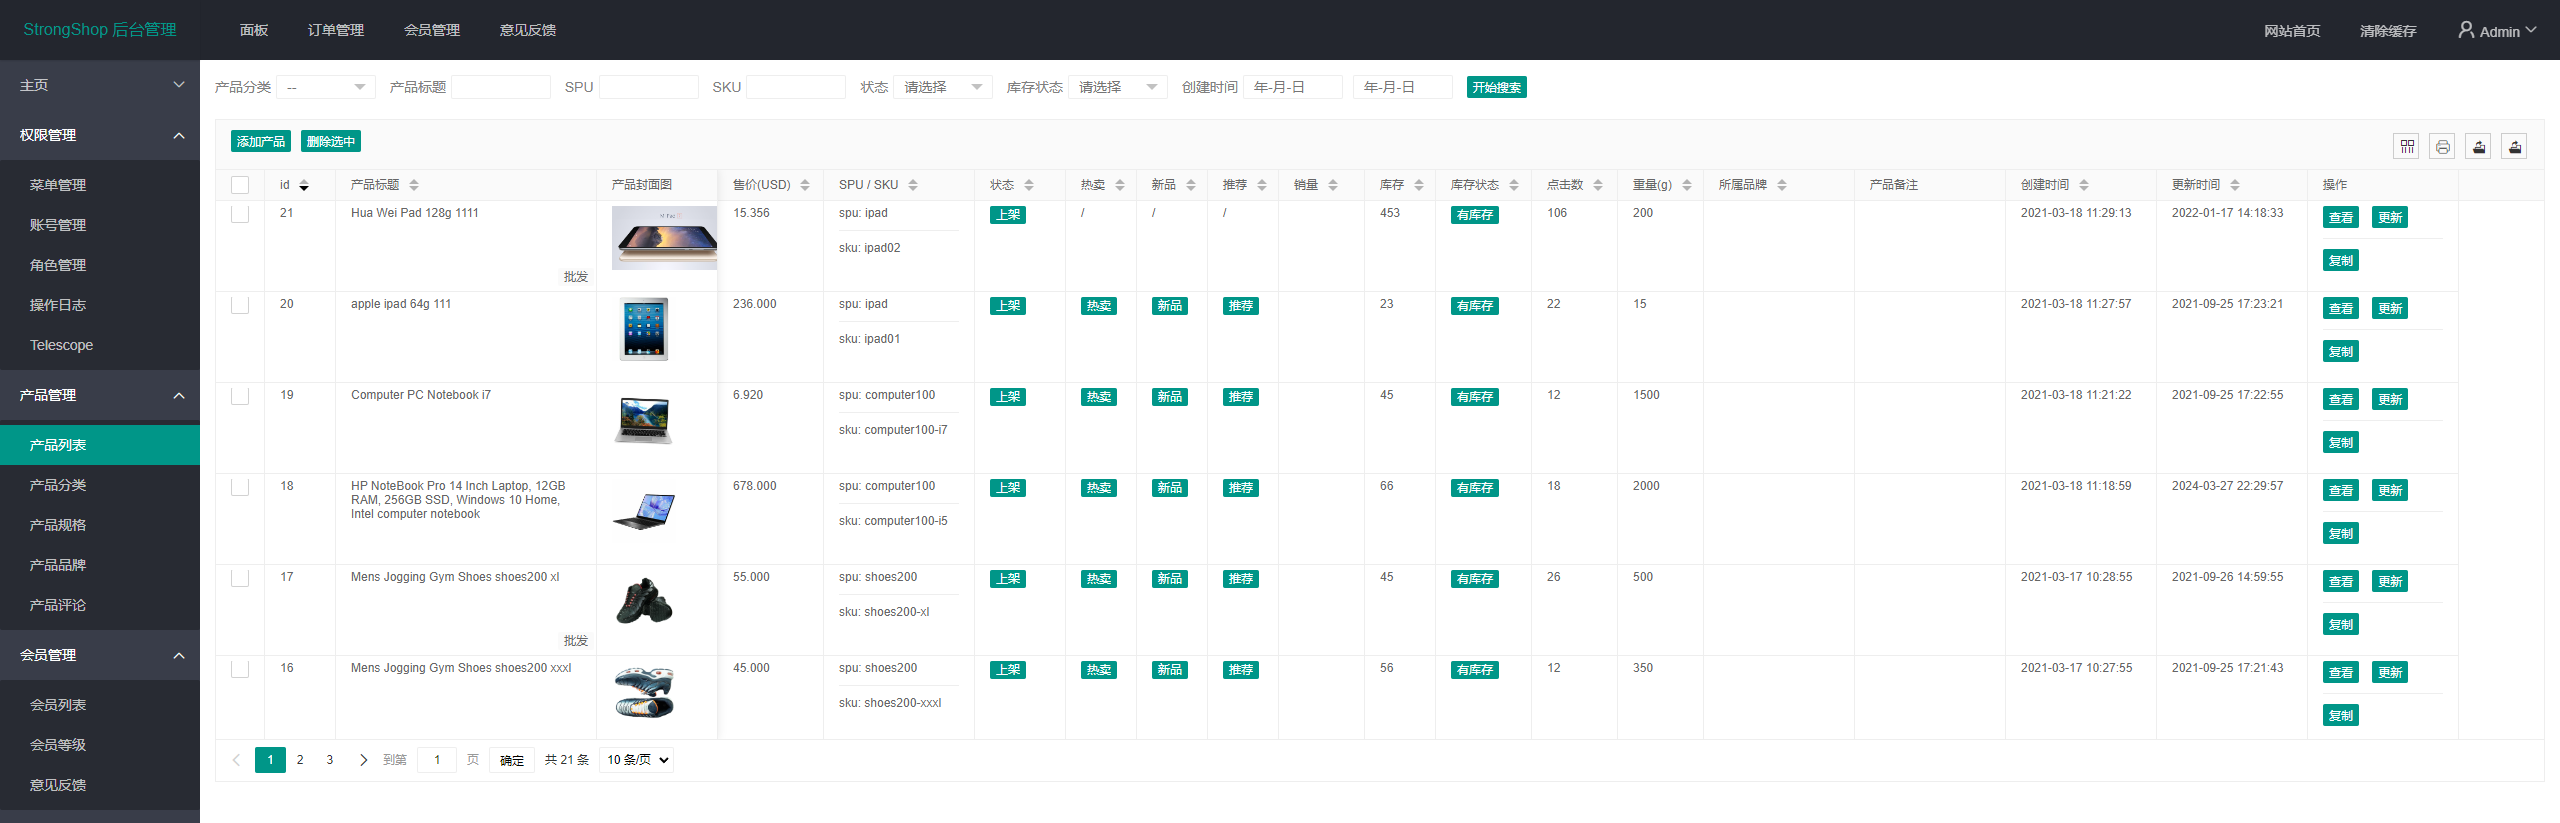Click 网站首页 link in header

(x=2292, y=31)
